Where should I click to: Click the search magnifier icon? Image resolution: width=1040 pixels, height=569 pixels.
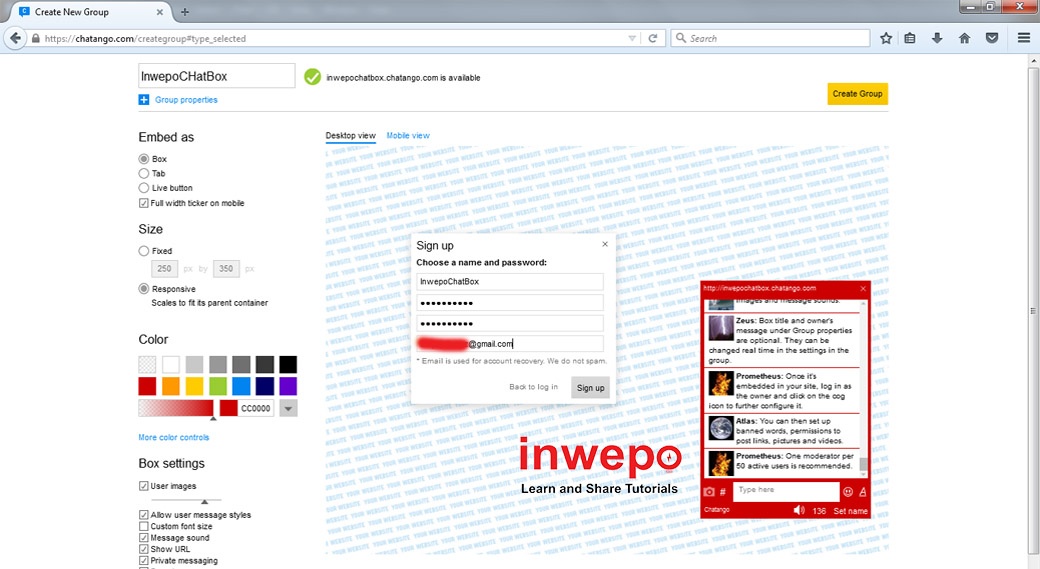(x=681, y=38)
